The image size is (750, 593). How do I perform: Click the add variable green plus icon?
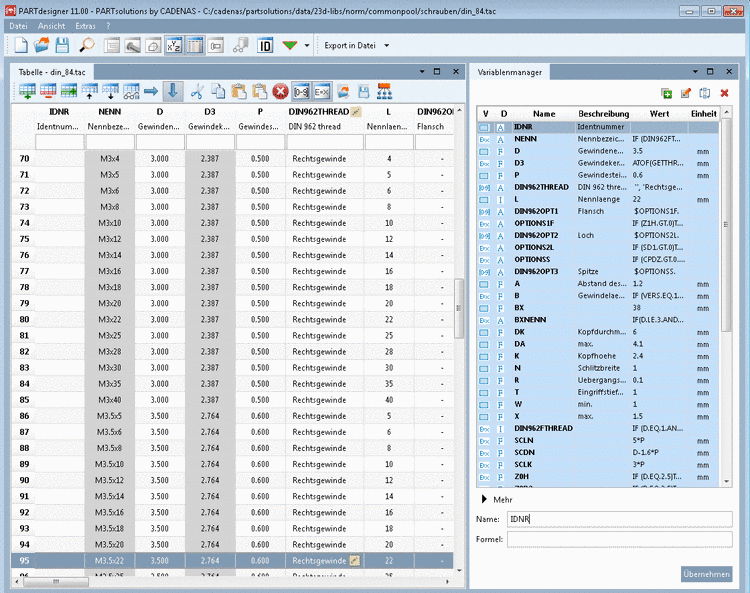coord(668,93)
